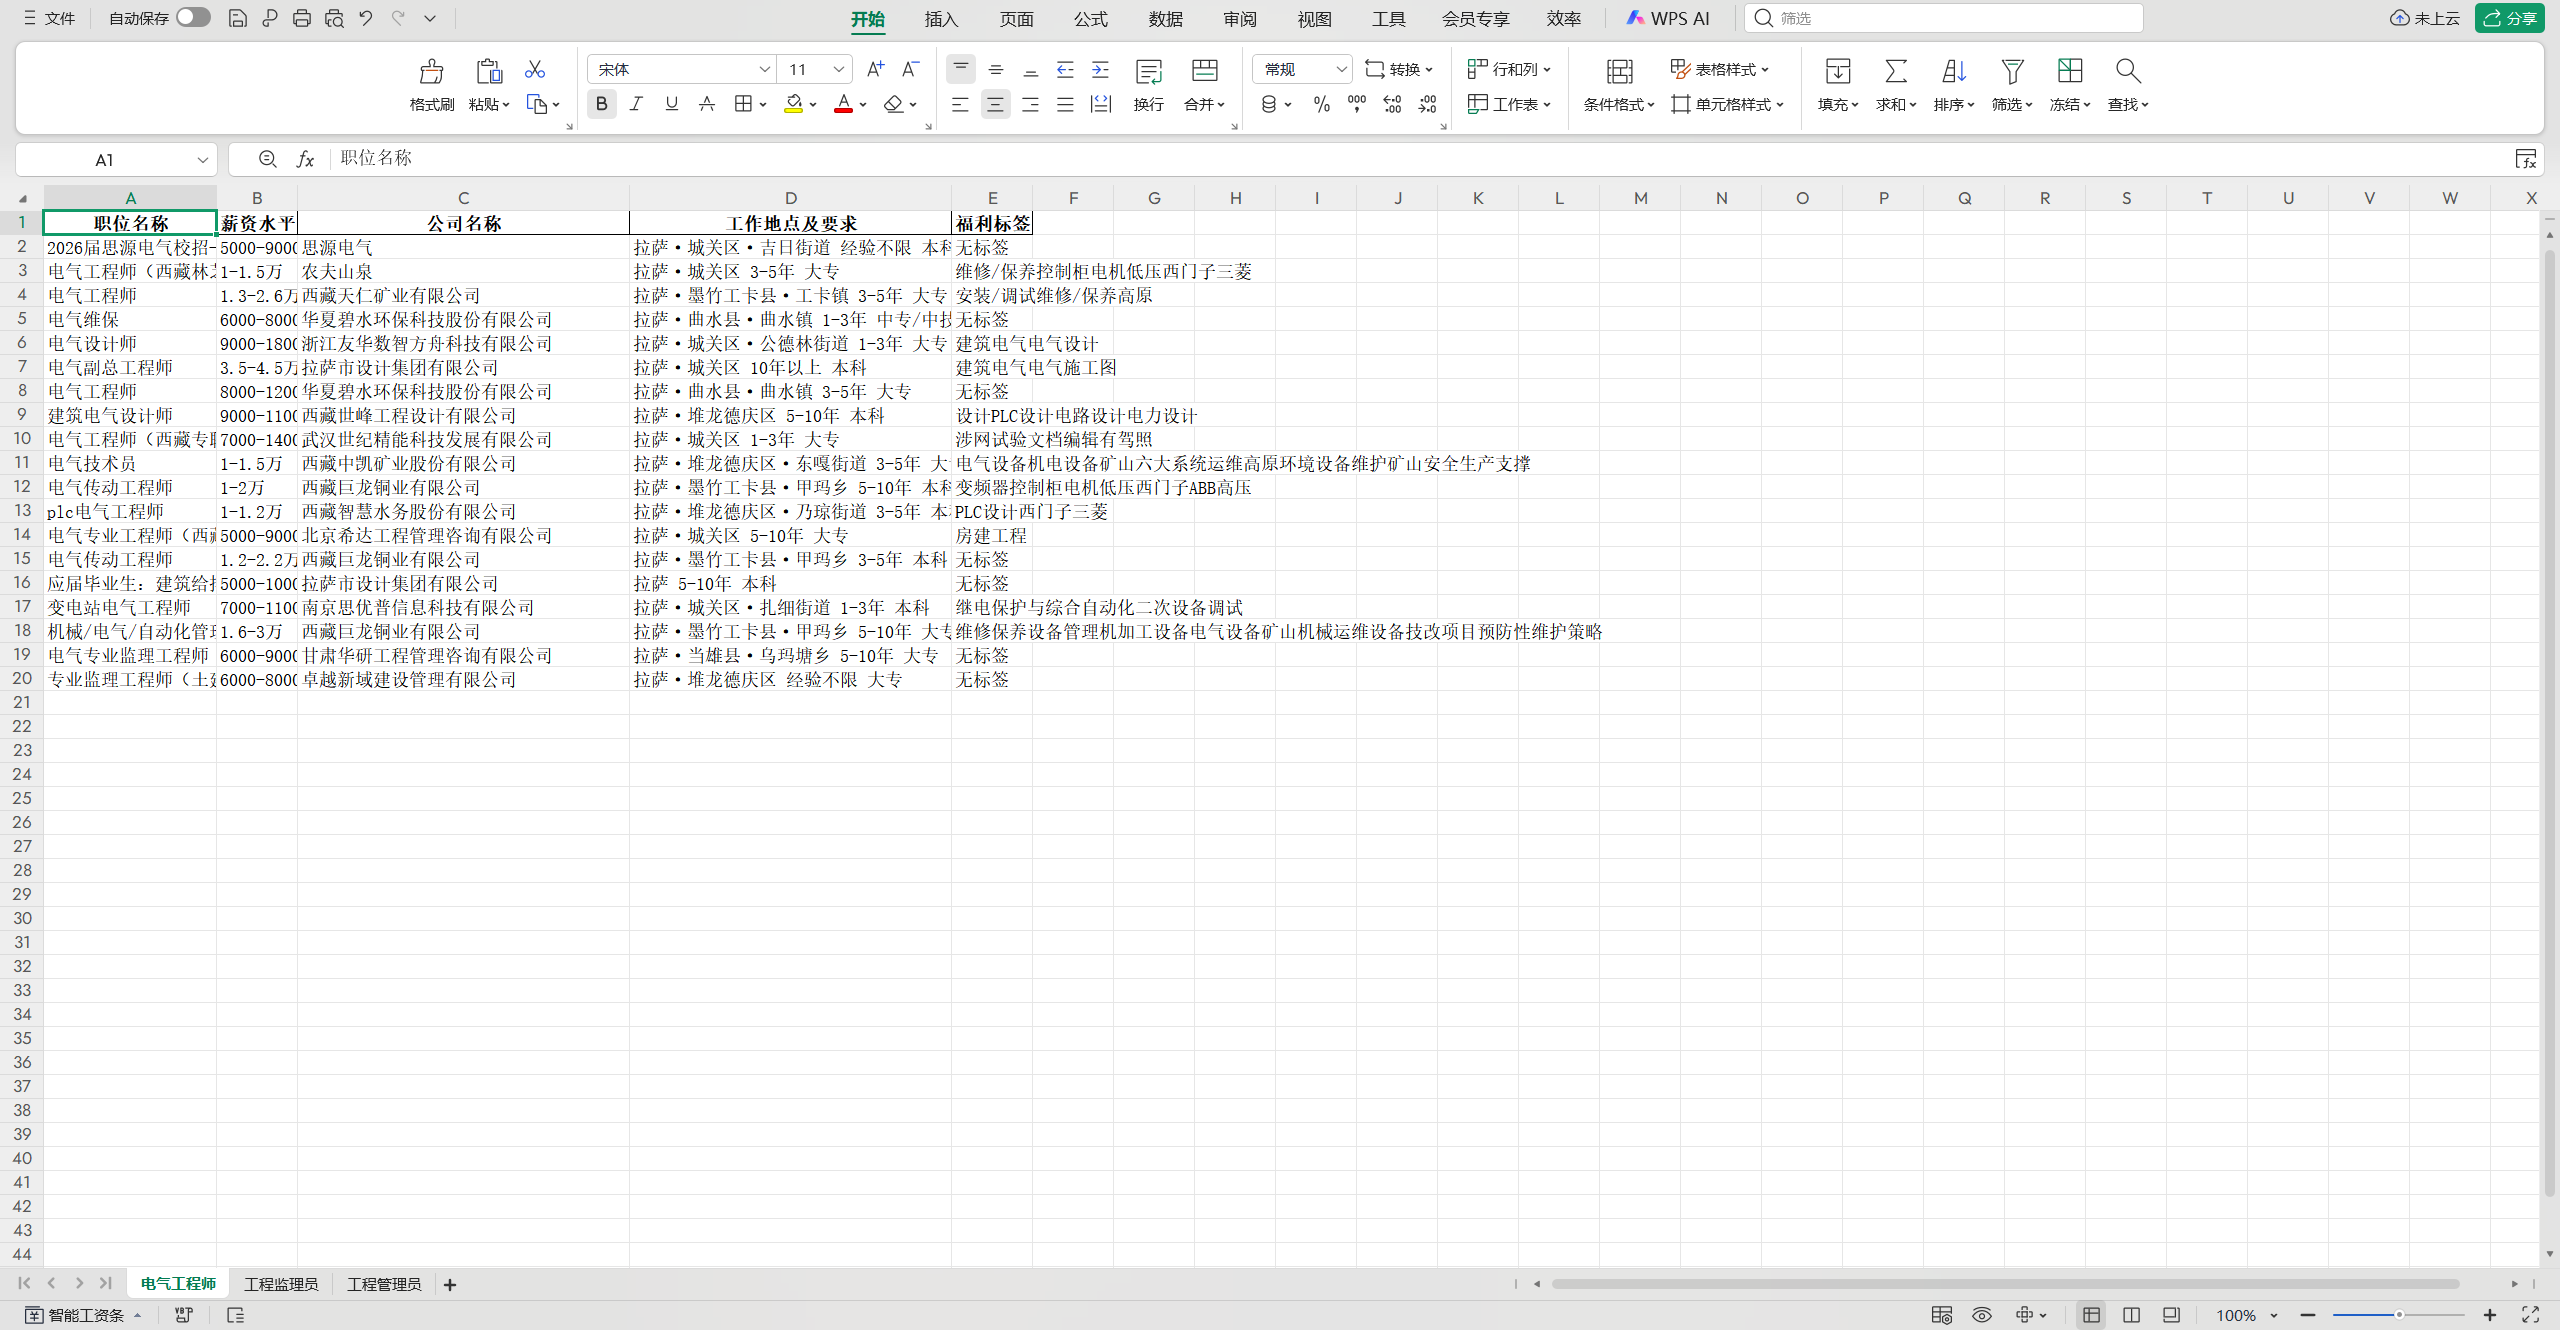2560x1330 pixels.
Task: Open the borders dropdown arrow
Action: 763,104
